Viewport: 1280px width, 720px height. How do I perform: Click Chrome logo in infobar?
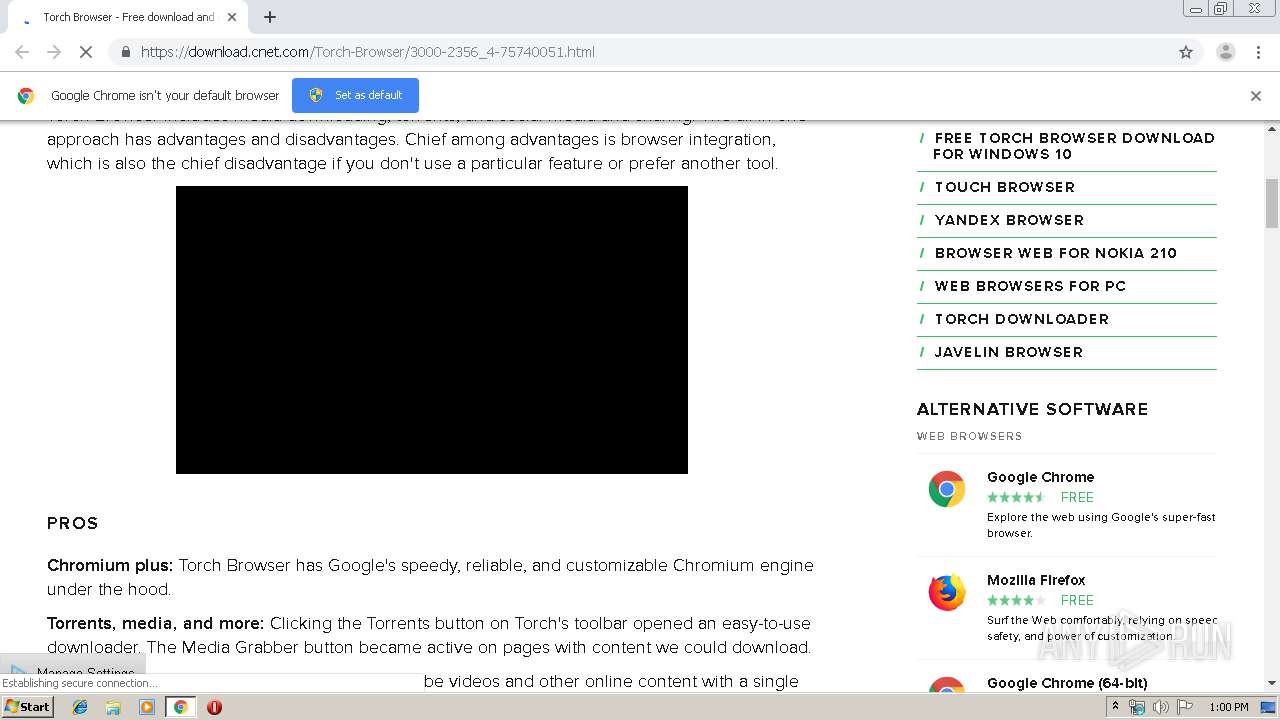26,96
